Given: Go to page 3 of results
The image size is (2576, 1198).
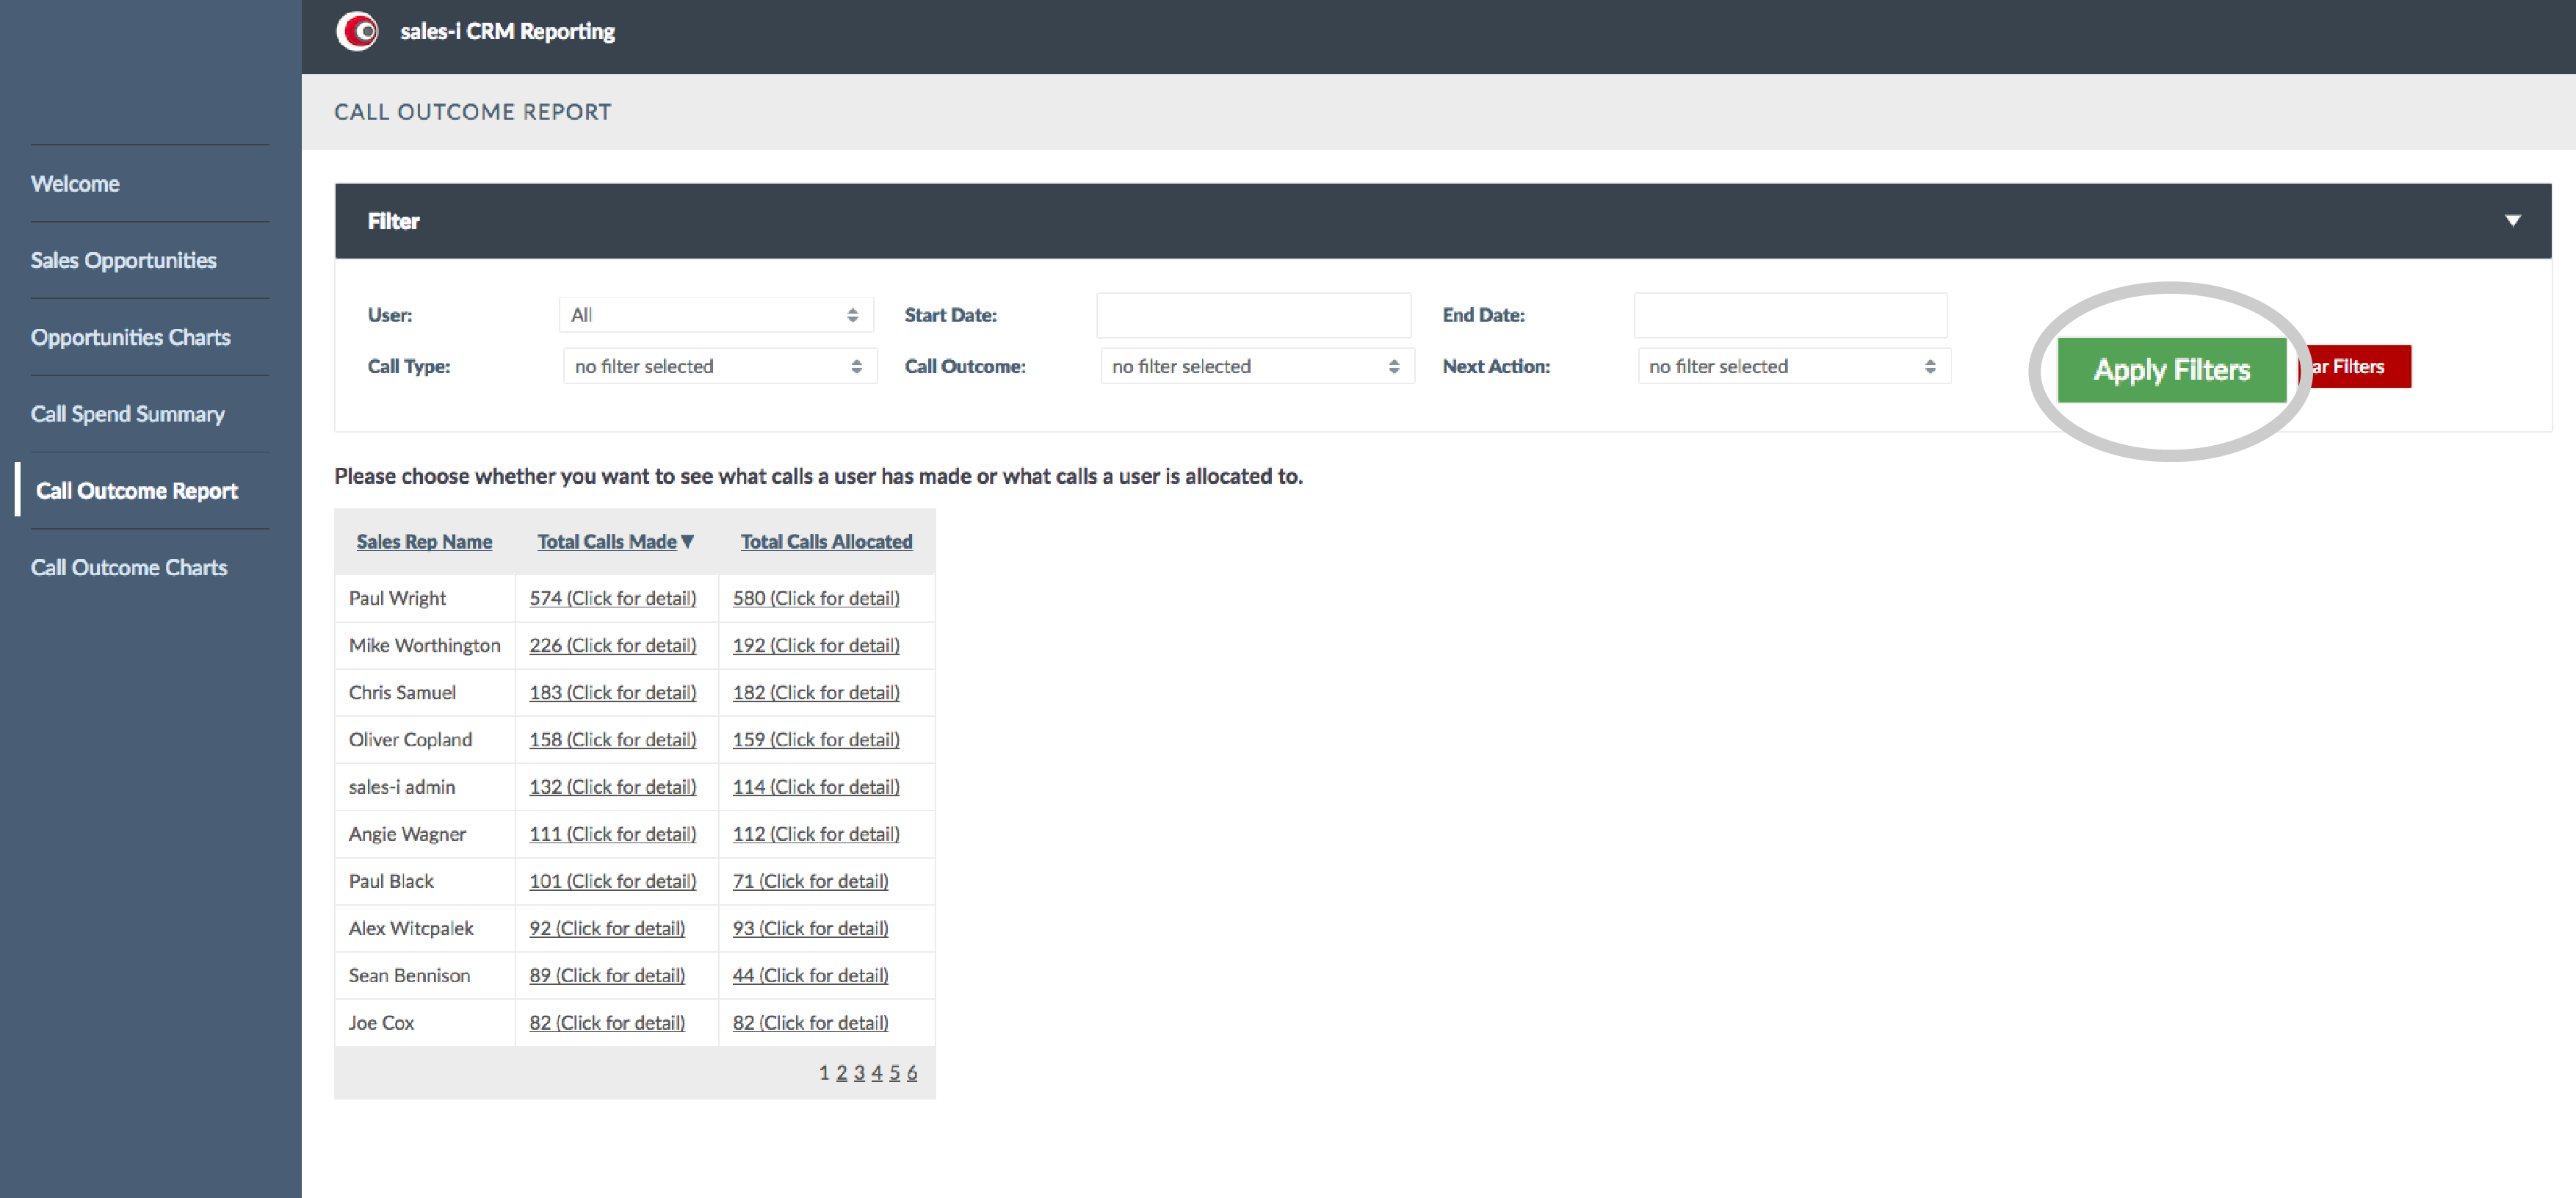Looking at the screenshot, I should click(x=859, y=1073).
